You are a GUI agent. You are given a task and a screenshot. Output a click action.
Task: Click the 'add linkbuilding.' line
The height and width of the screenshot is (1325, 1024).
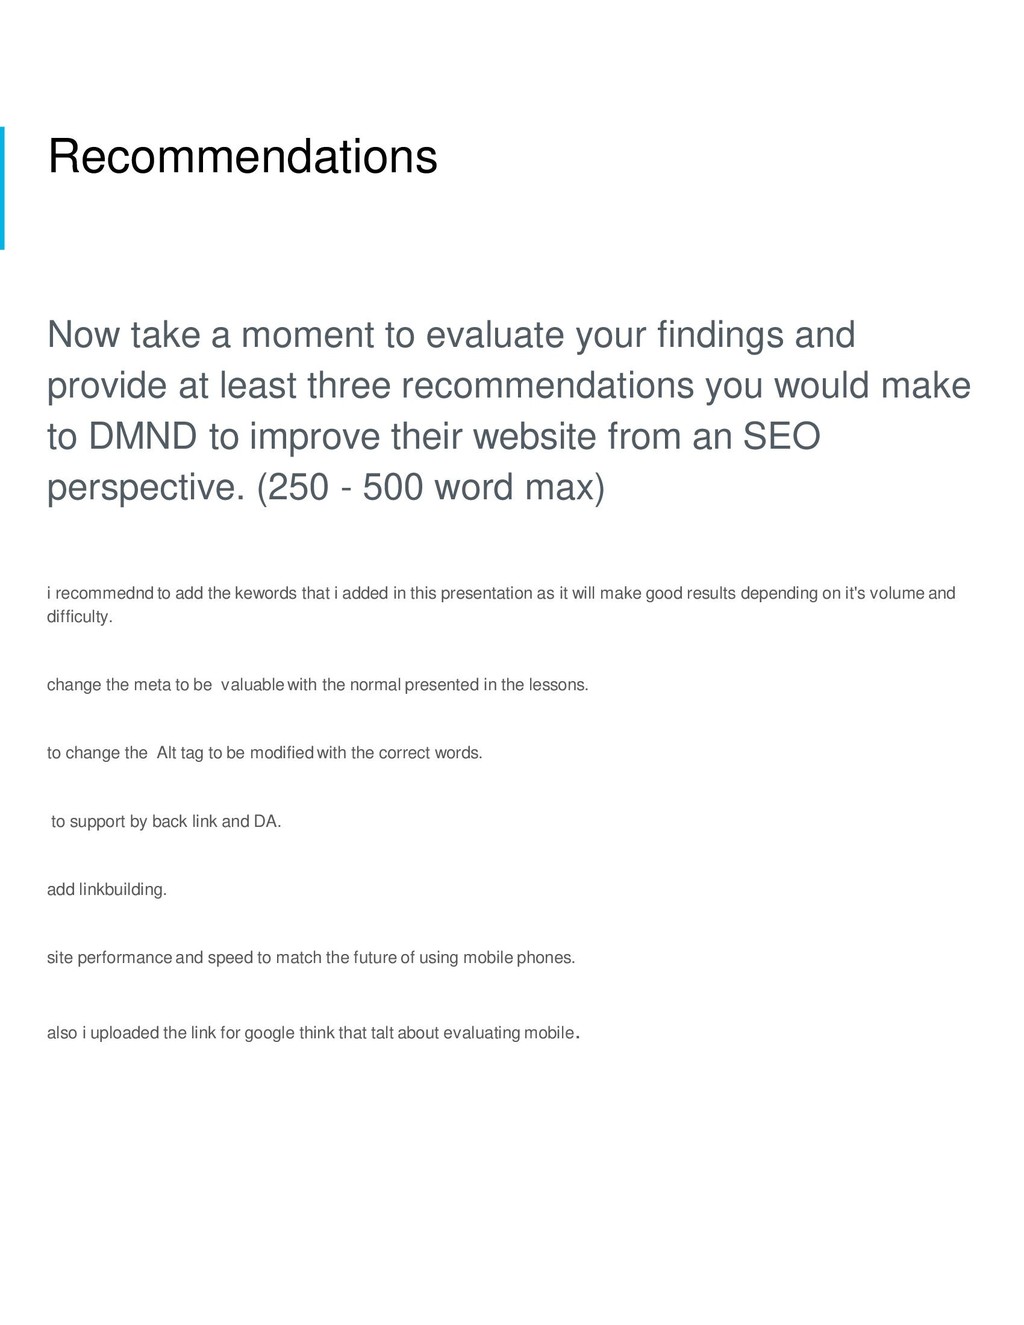[x=107, y=890]
